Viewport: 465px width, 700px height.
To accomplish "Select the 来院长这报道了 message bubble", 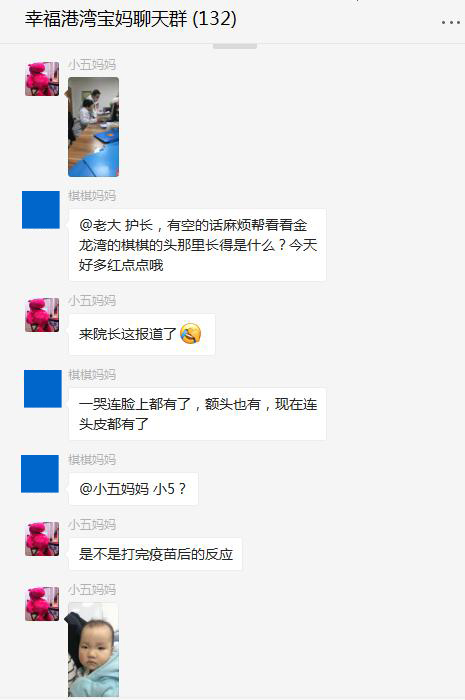I will pos(142,334).
